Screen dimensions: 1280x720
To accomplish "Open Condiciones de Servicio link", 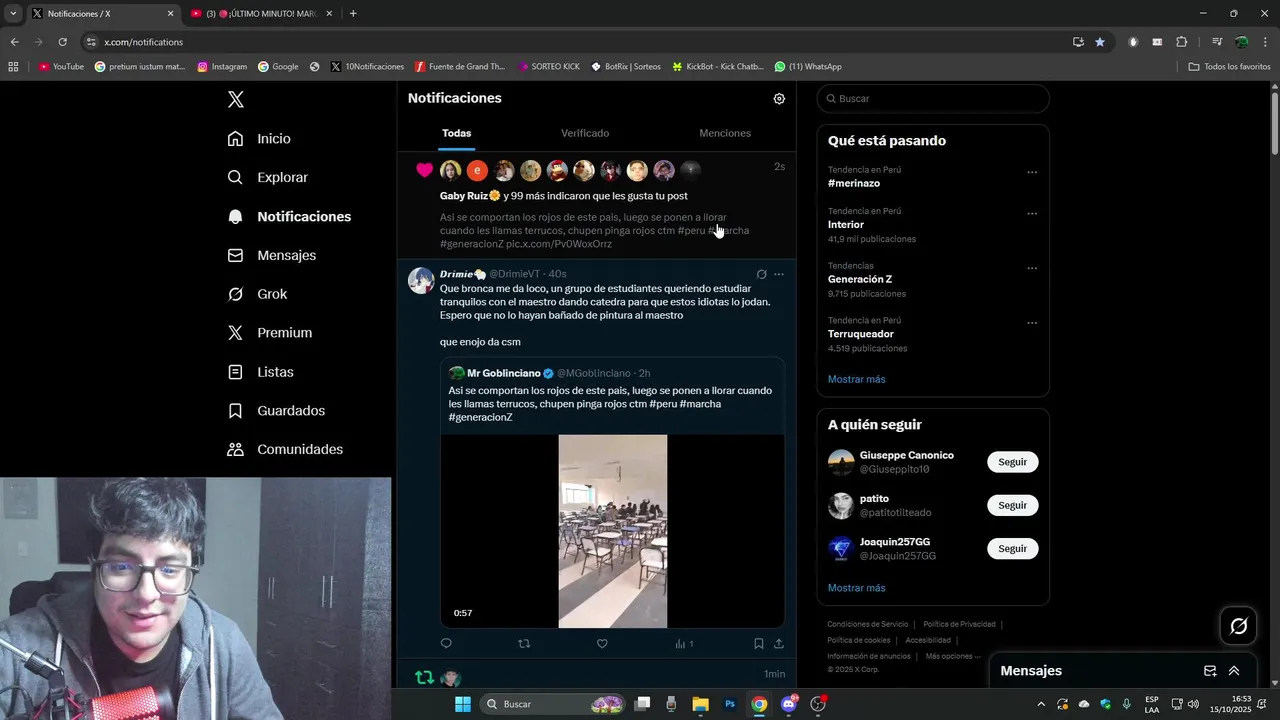I will [x=868, y=624].
